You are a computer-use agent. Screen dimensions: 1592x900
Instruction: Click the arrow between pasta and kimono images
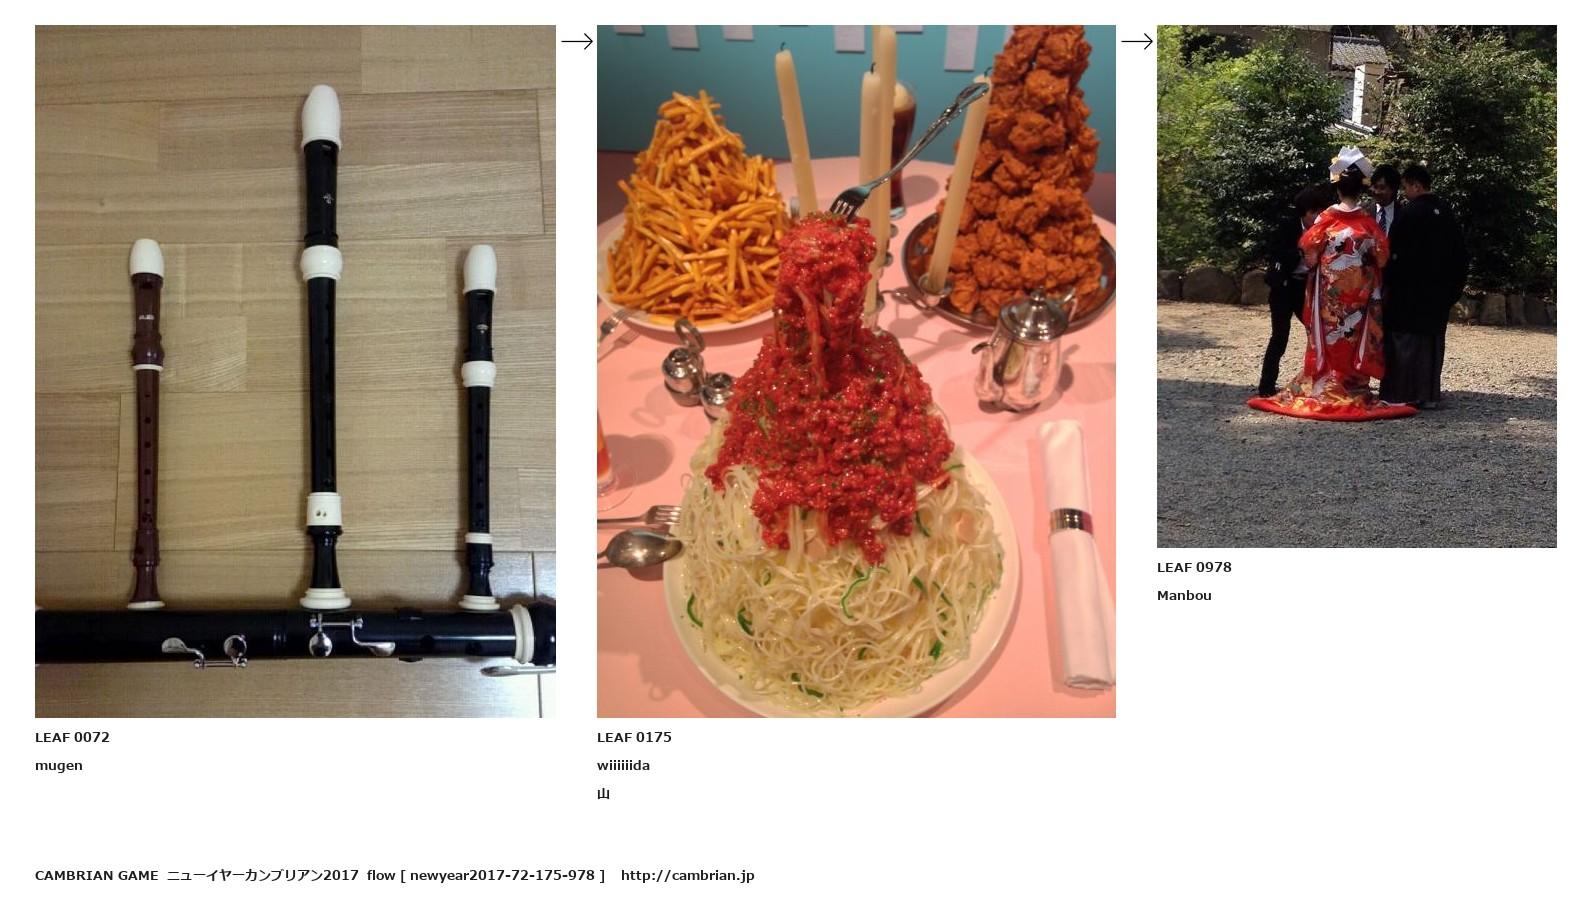(x=1137, y=41)
